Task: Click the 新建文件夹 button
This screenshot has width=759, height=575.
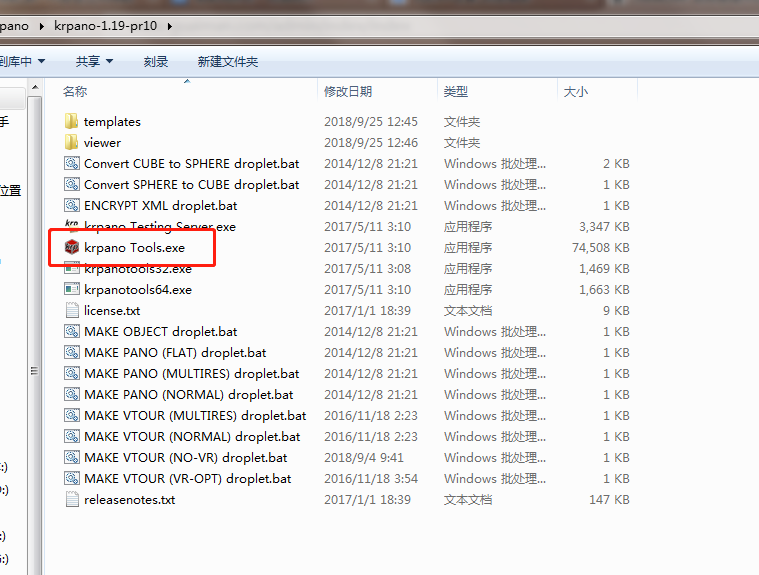Action: pos(228,61)
